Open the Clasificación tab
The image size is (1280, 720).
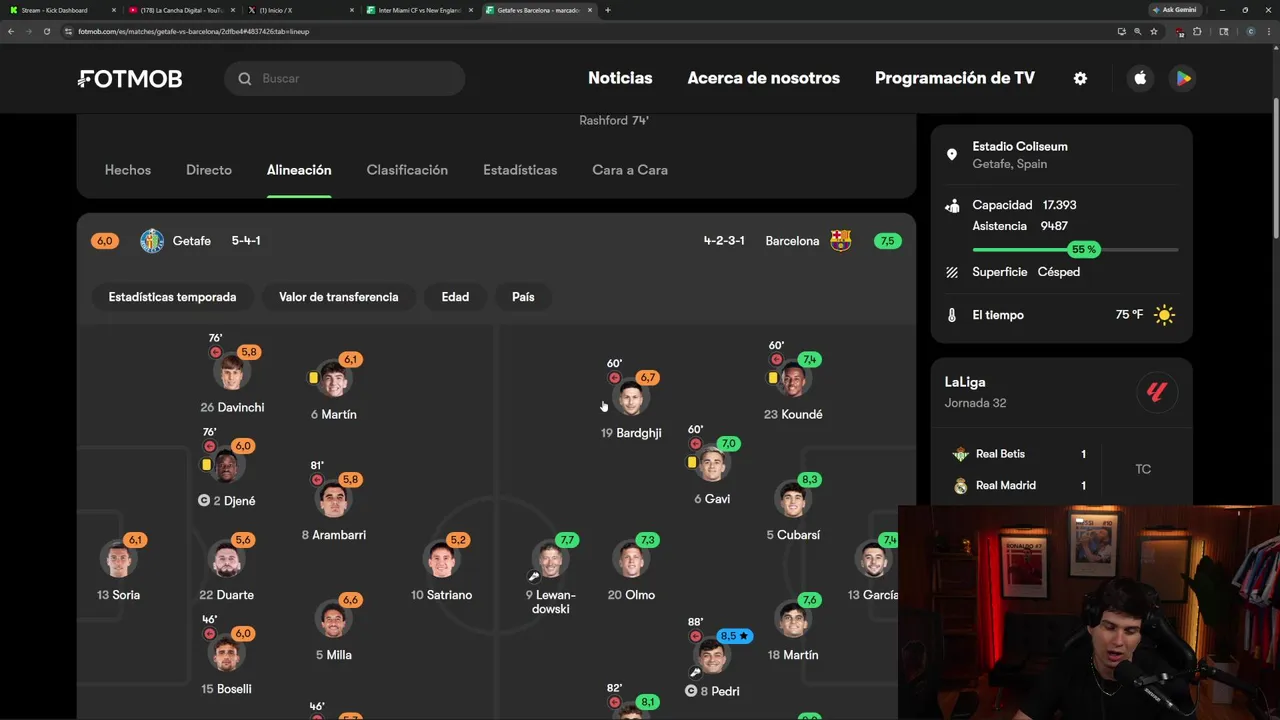[407, 170]
